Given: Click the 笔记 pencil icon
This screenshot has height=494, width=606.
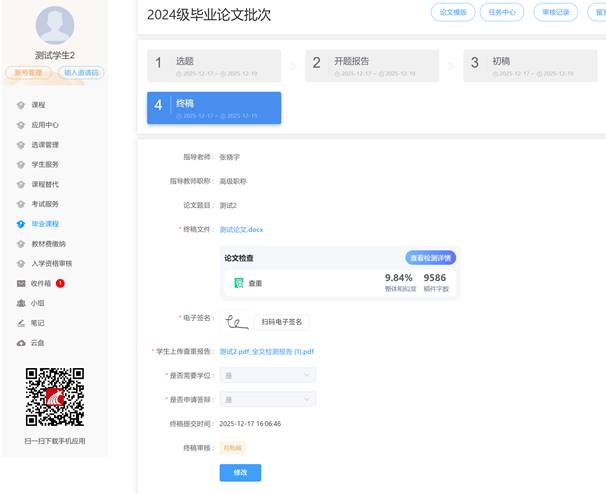Looking at the screenshot, I should (21, 323).
